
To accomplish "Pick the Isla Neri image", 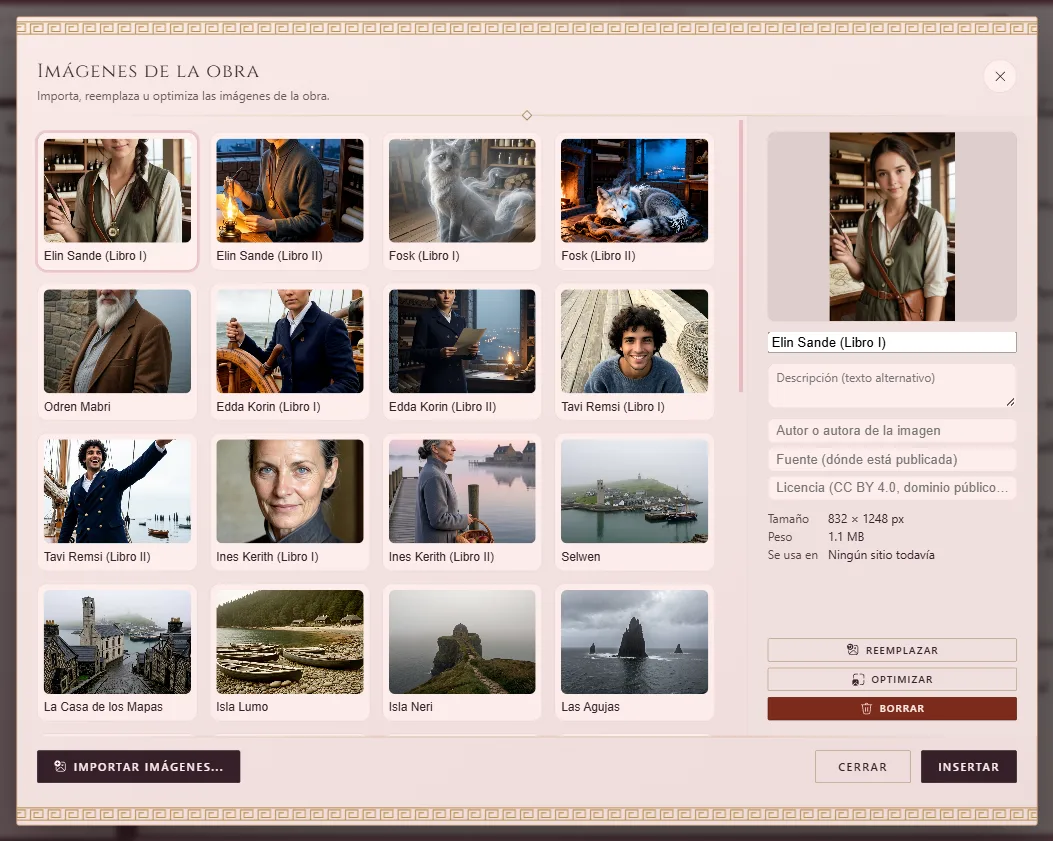I will 462,652.
